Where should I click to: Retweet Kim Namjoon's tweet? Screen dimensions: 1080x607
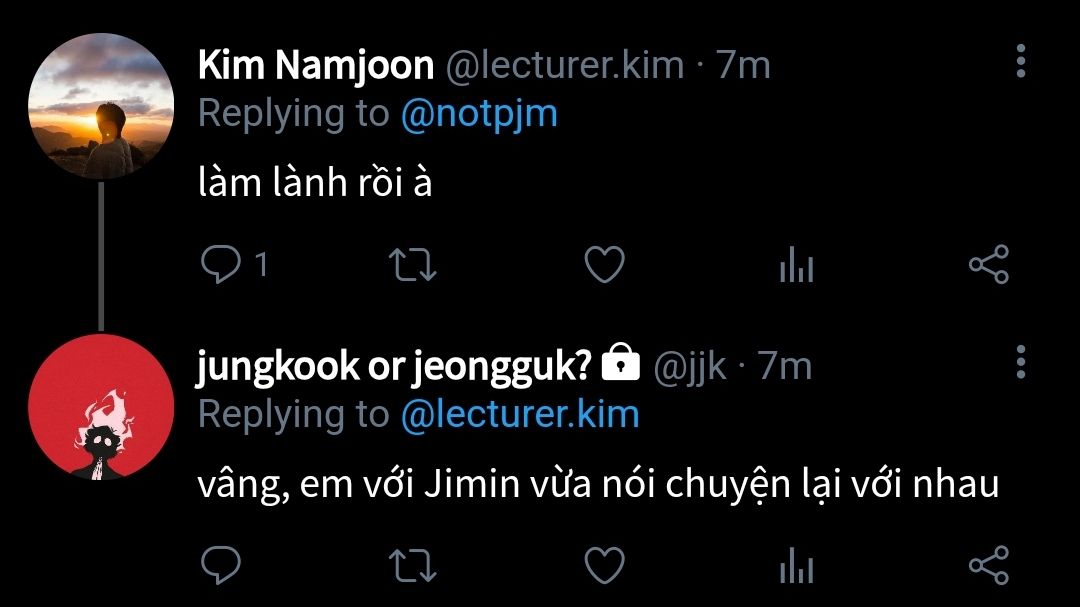(x=411, y=265)
